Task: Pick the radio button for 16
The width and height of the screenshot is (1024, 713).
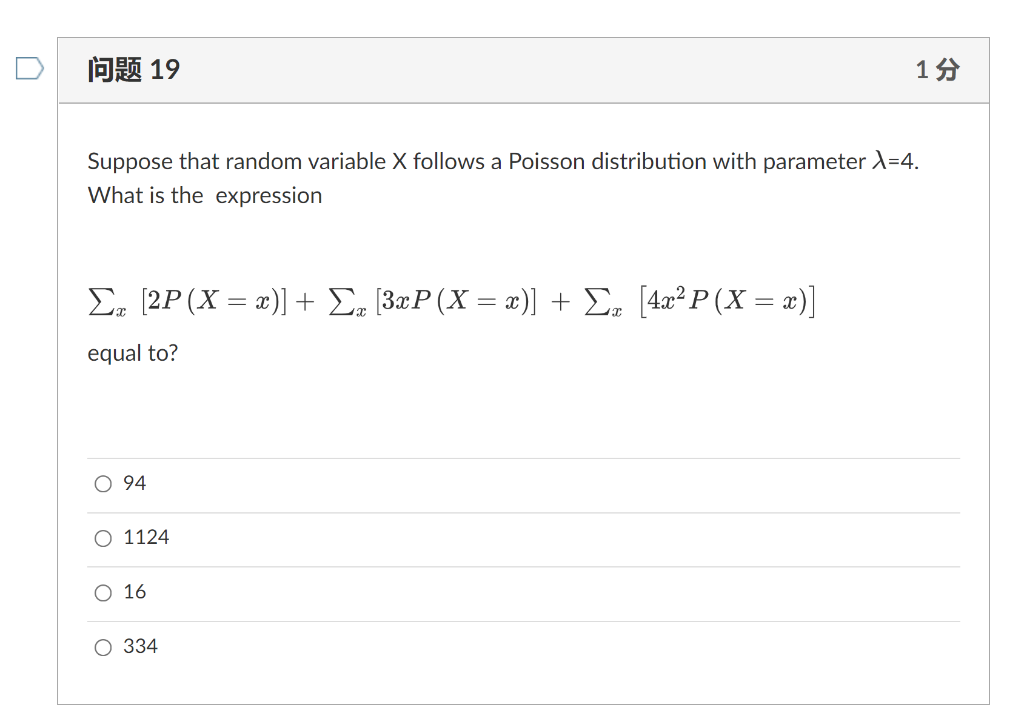Action: coord(103,592)
